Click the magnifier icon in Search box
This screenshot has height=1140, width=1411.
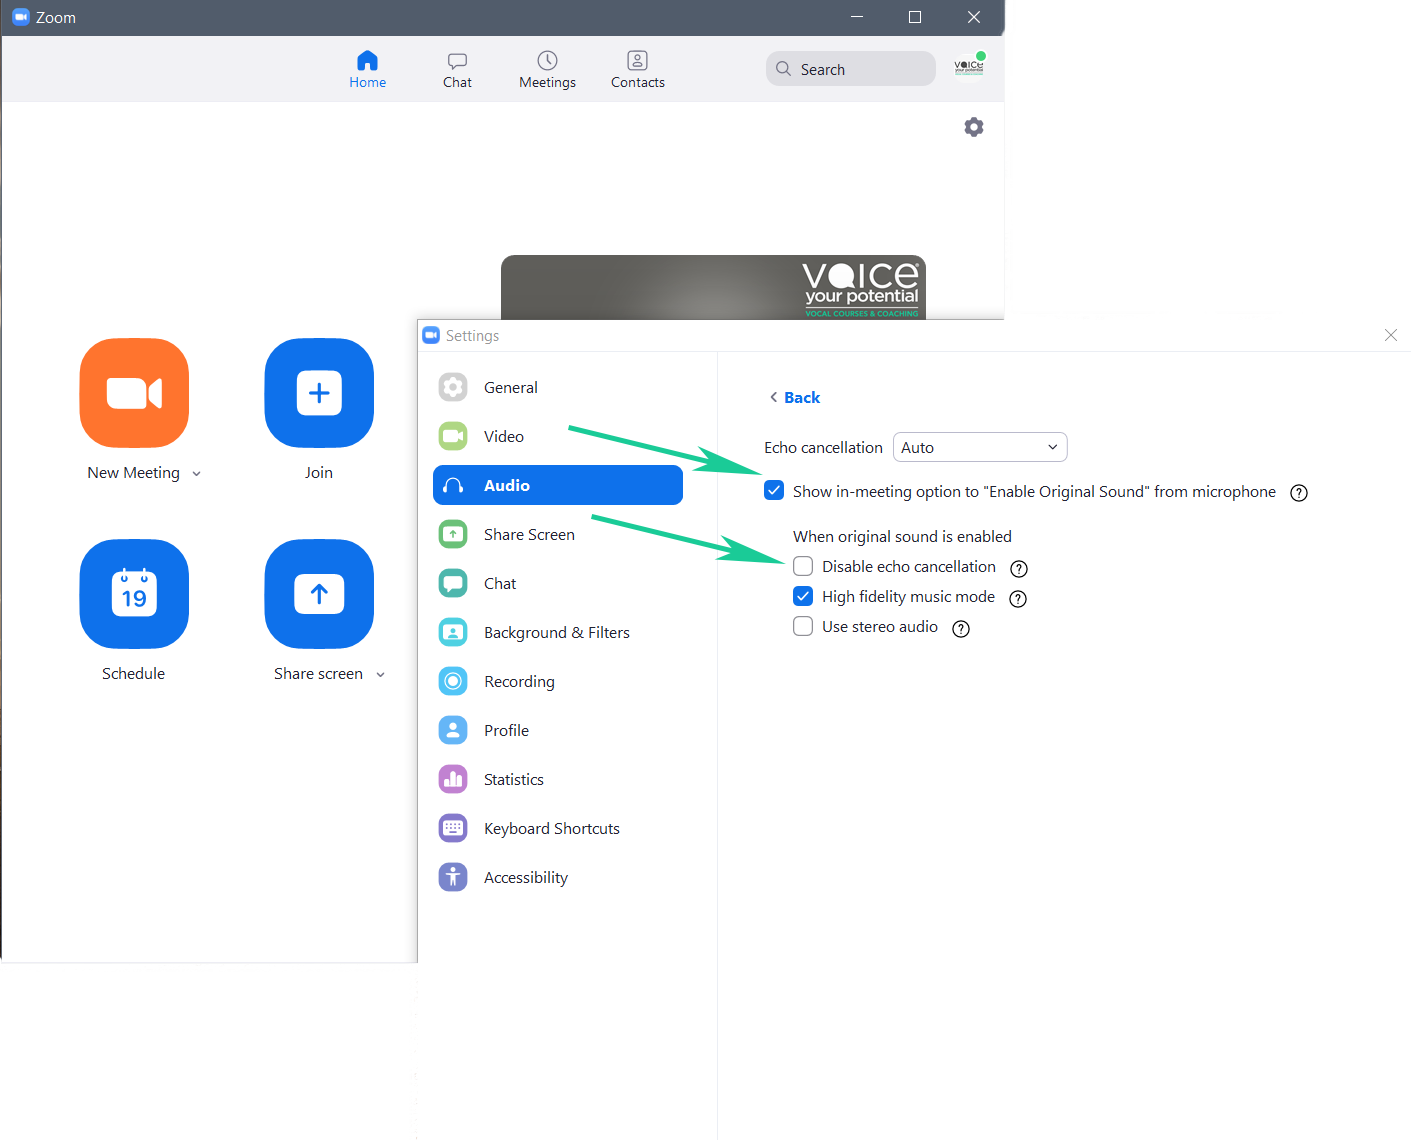click(784, 69)
